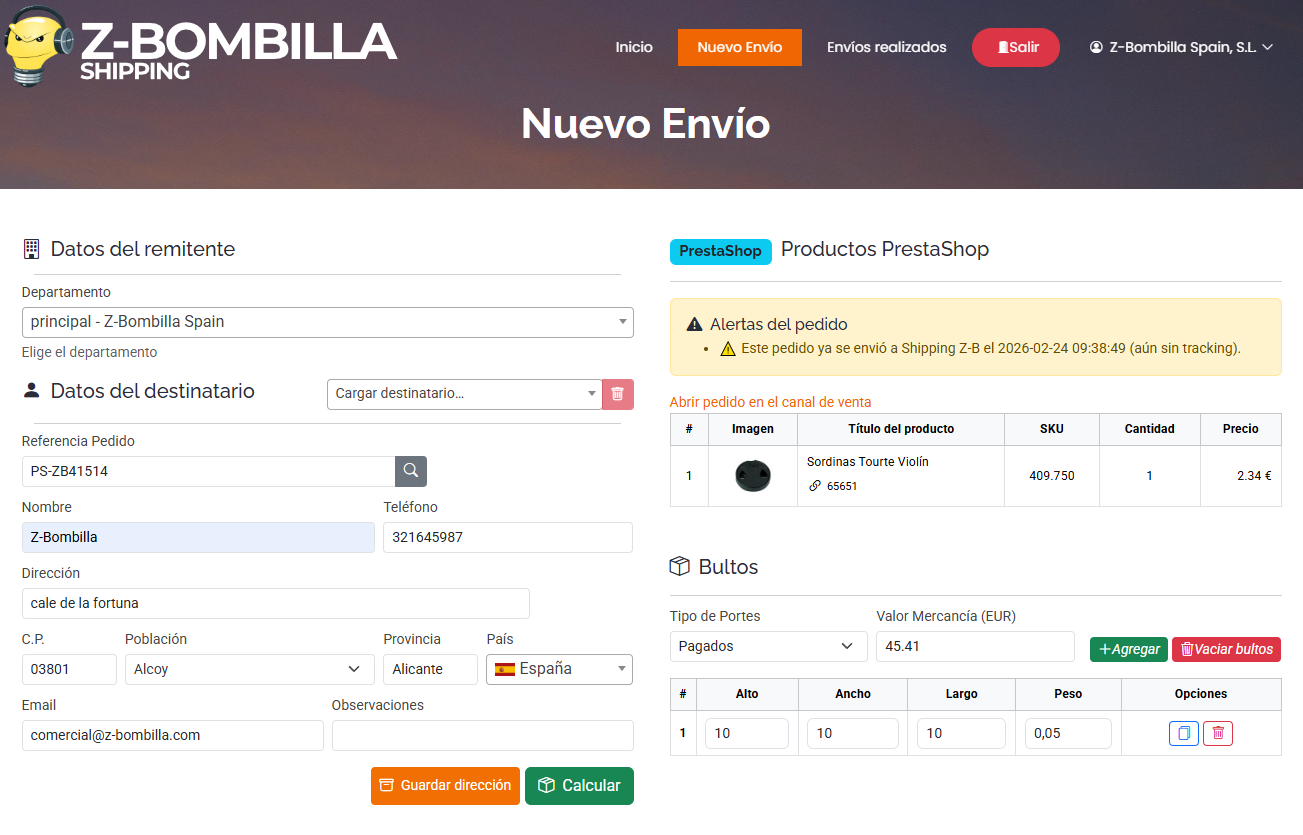Open the País selector showing España

click(x=559, y=669)
